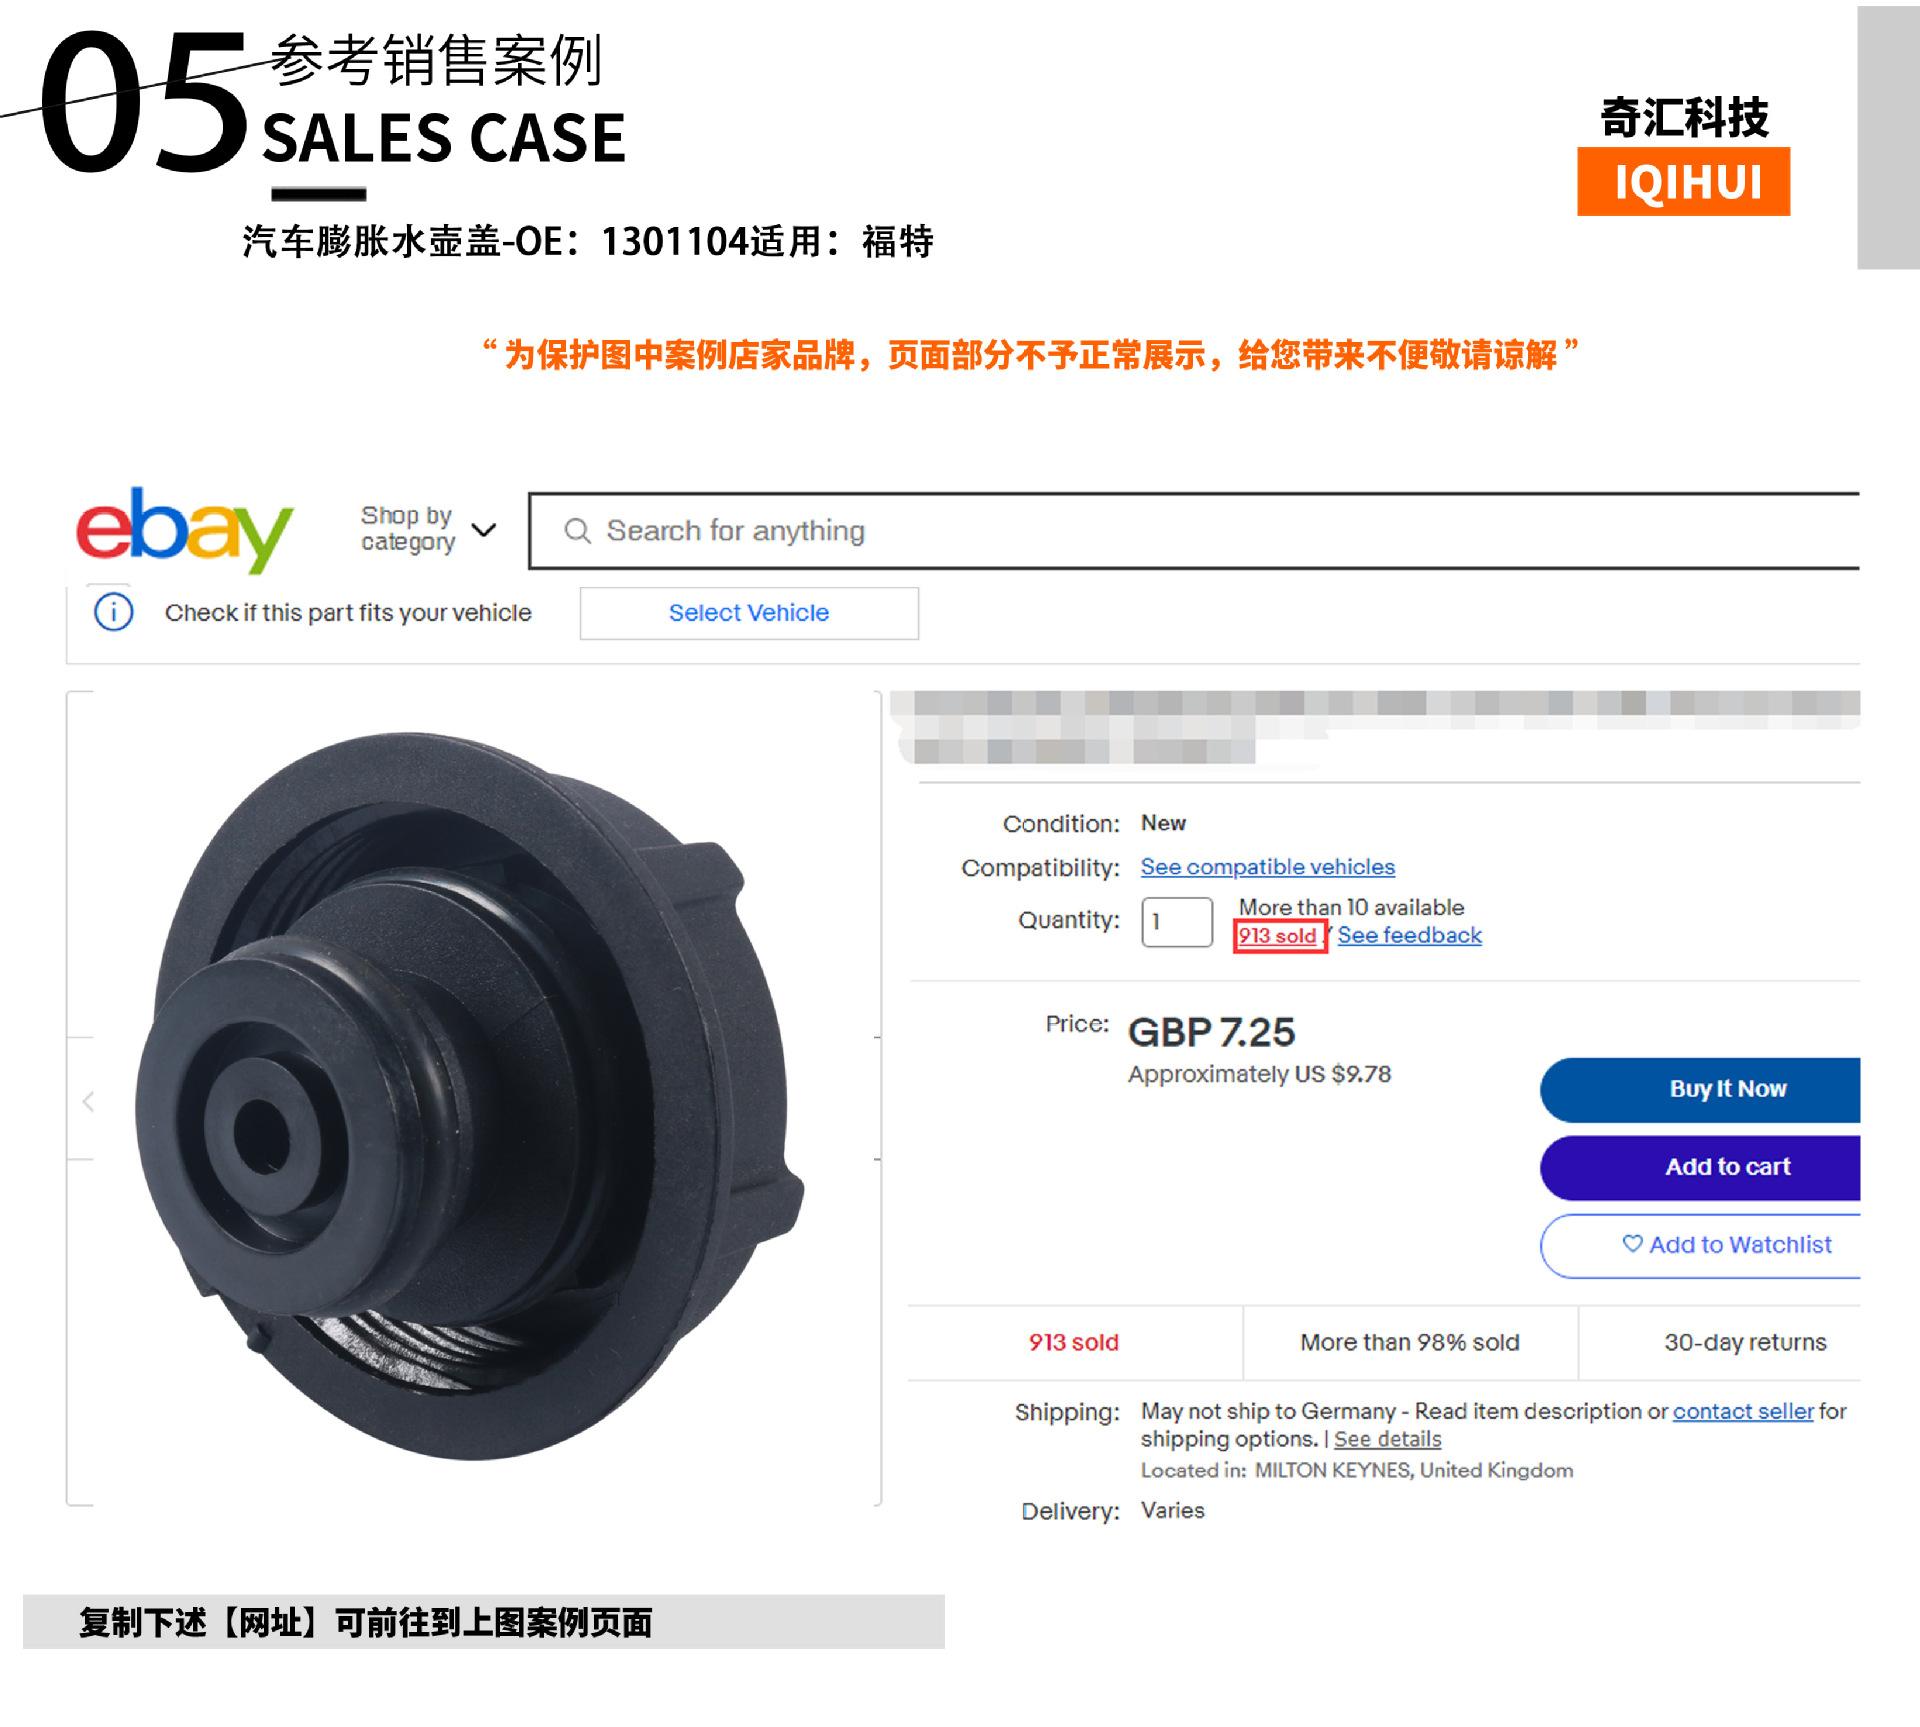Image resolution: width=1920 pixels, height=1727 pixels.
Task: Open See compatible vehicles link
Action: click(x=1267, y=867)
